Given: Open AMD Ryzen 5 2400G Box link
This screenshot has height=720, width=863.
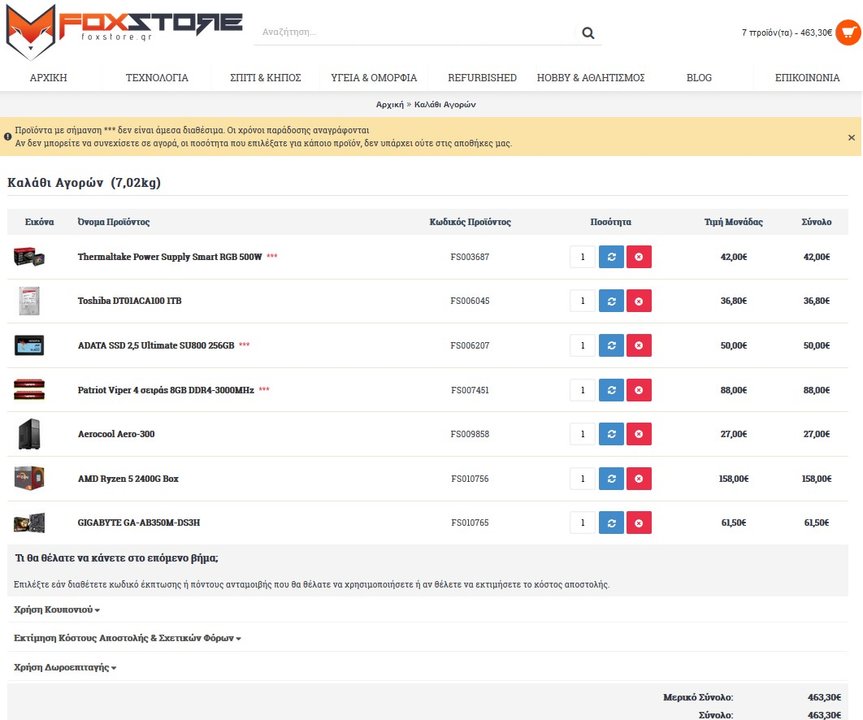Looking at the screenshot, I should point(128,479).
